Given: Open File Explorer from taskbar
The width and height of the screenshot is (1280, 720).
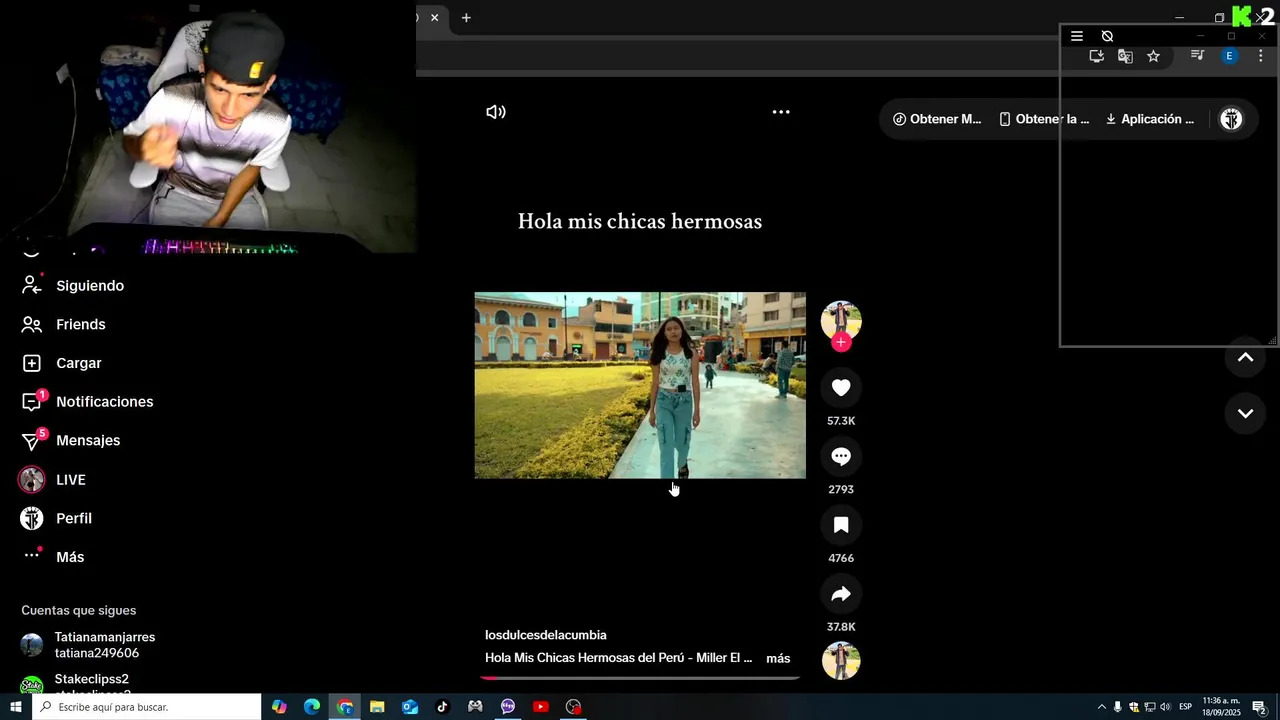Looking at the screenshot, I should click(377, 707).
